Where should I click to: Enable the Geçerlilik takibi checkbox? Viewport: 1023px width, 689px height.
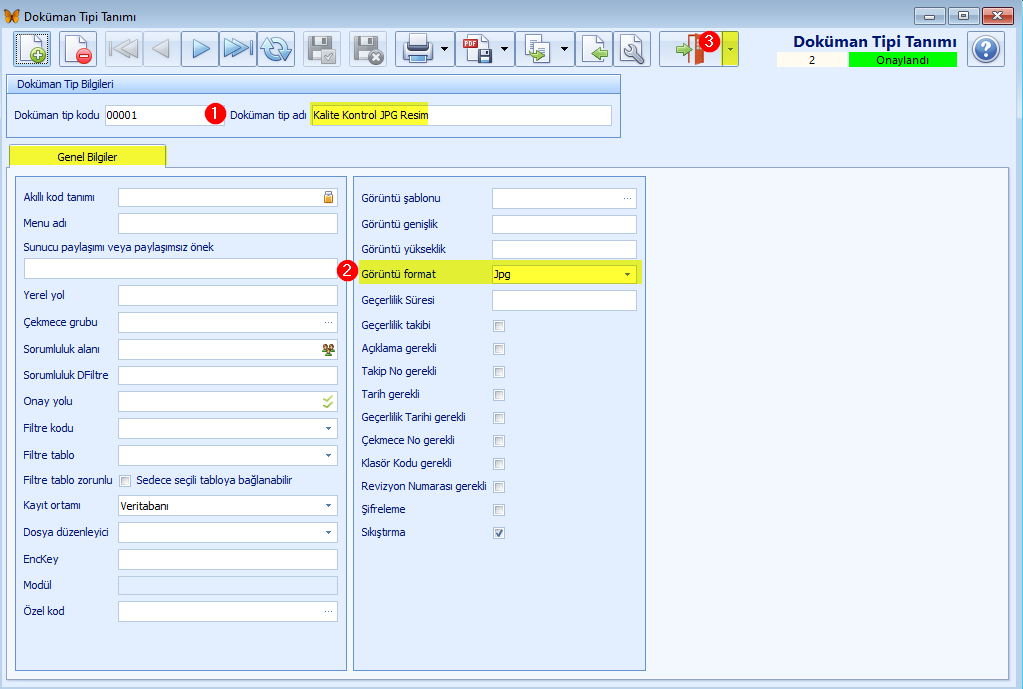[499, 326]
